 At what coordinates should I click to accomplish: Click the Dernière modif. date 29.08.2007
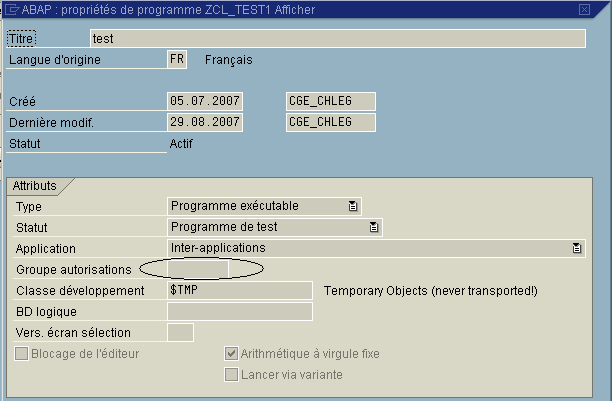(205, 122)
